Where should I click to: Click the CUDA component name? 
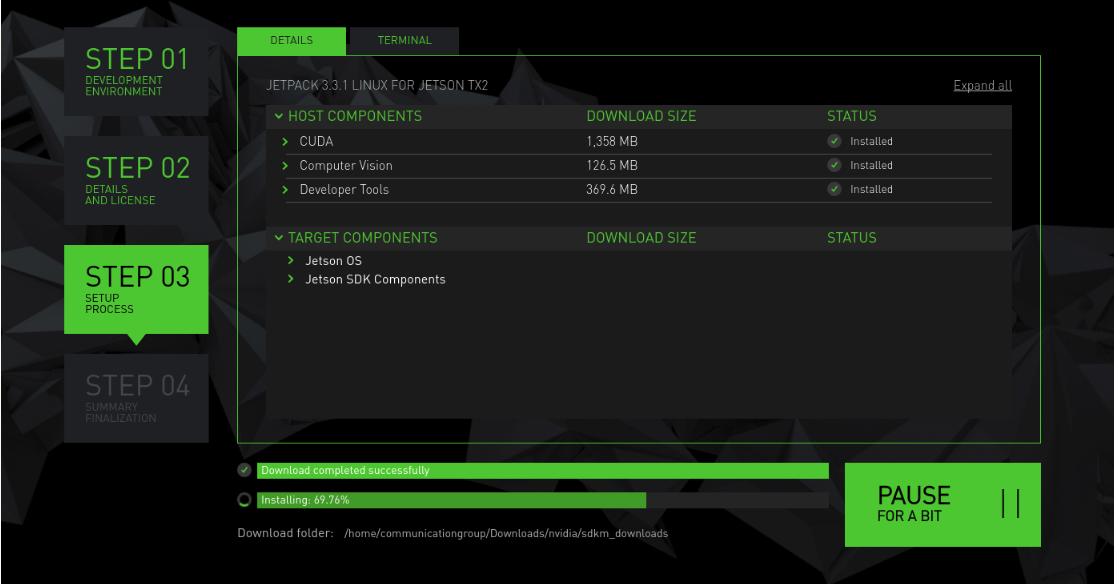pos(316,141)
